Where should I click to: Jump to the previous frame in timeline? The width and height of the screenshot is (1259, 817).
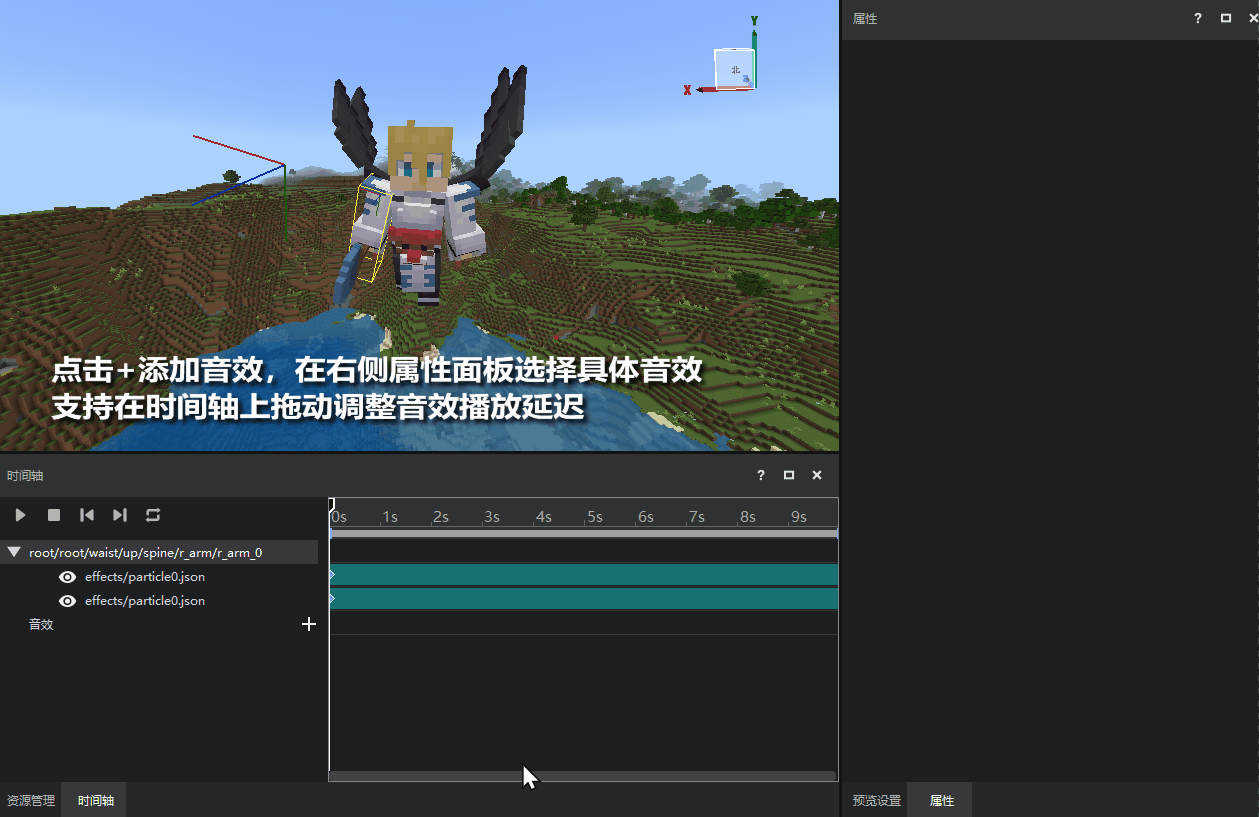[87, 515]
